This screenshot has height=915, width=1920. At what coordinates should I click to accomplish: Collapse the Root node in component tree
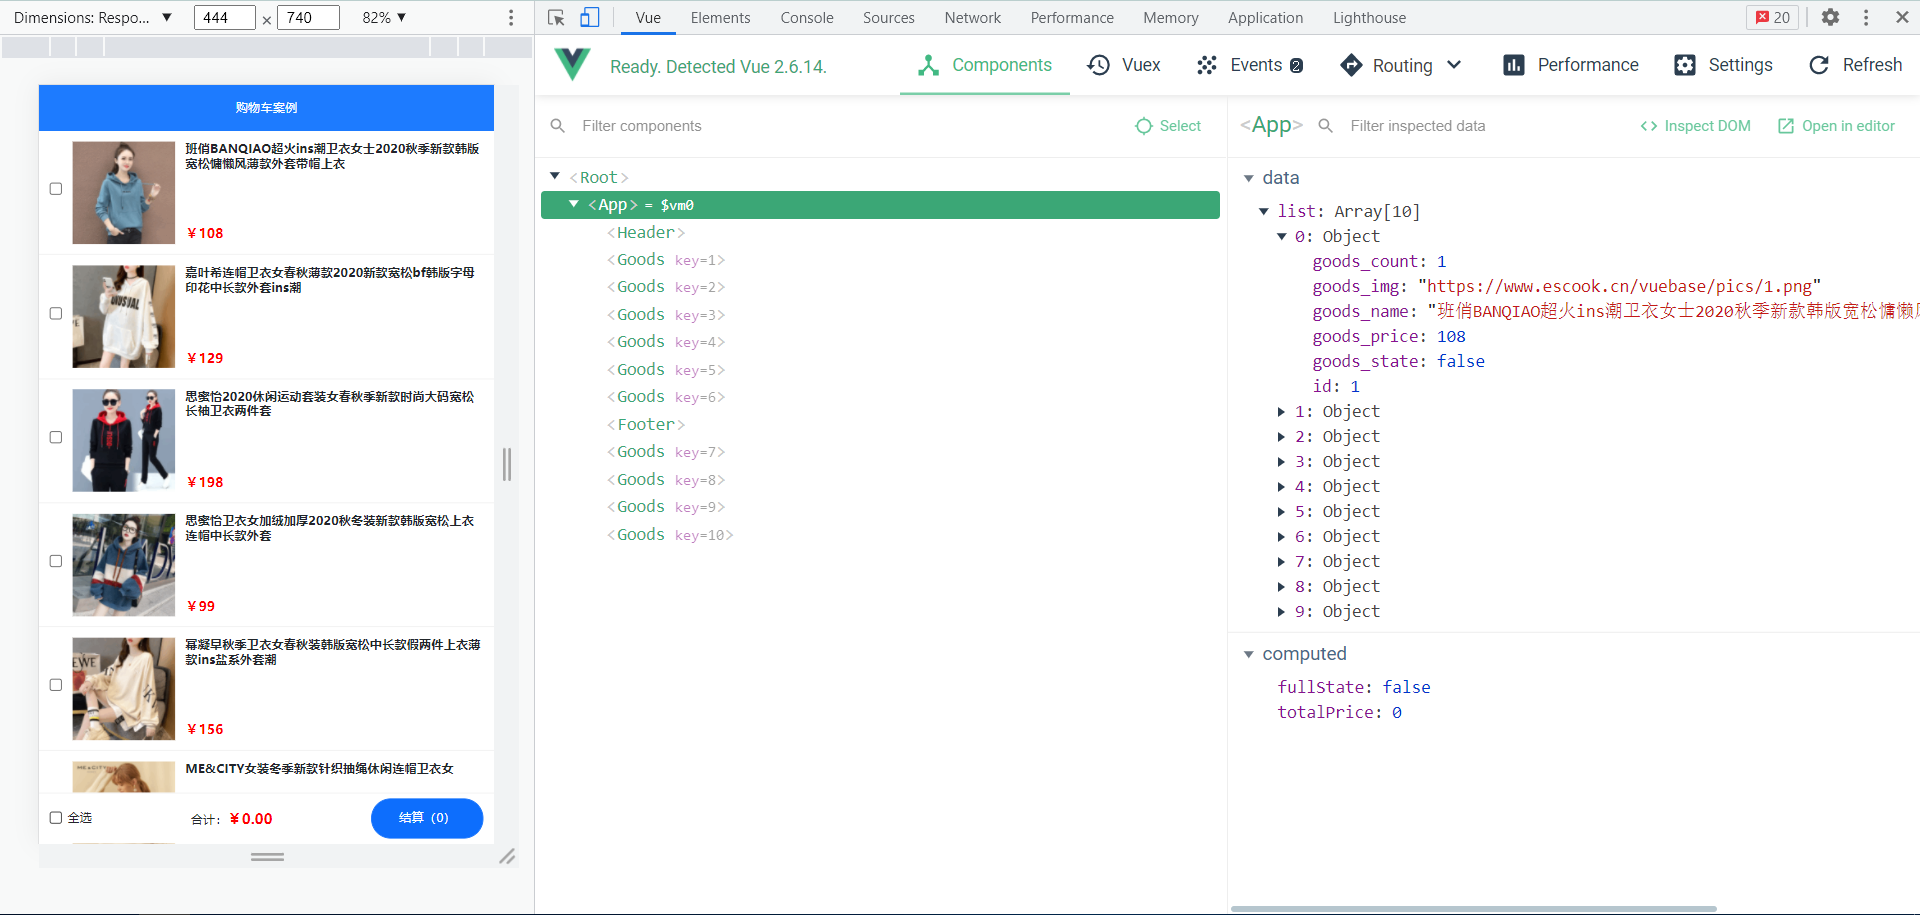[555, 176]
